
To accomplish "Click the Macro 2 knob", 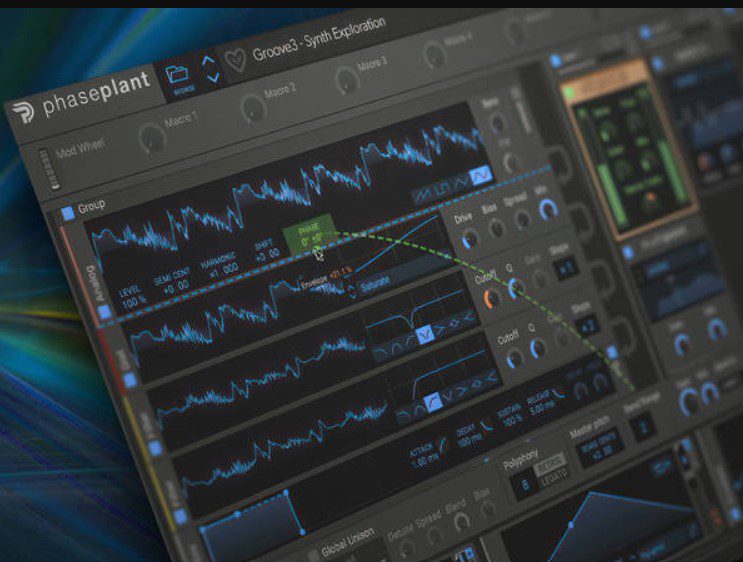I will pos(253,108).
